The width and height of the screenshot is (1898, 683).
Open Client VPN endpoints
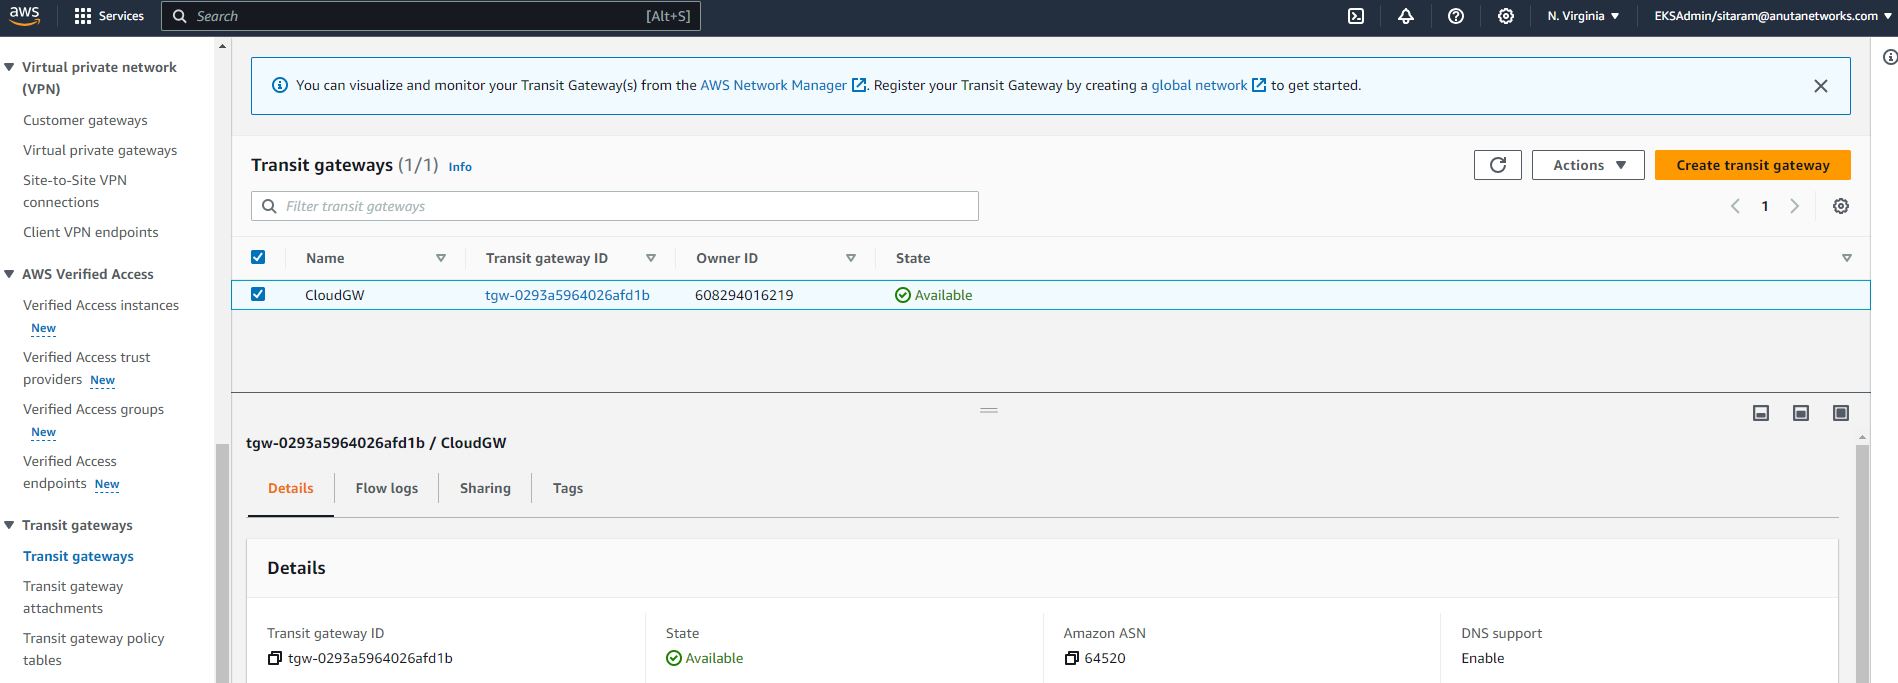click(x=91, y=232)
